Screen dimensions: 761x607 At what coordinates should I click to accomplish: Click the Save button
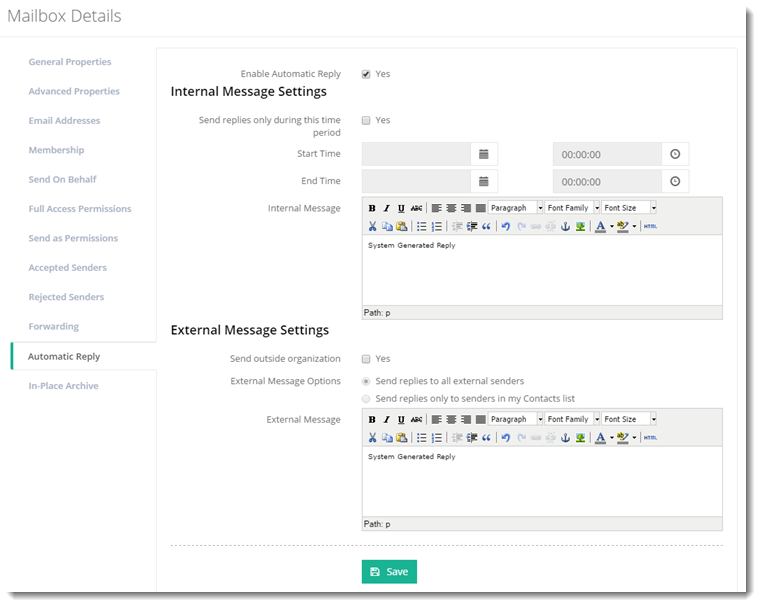tap(389, 572)
